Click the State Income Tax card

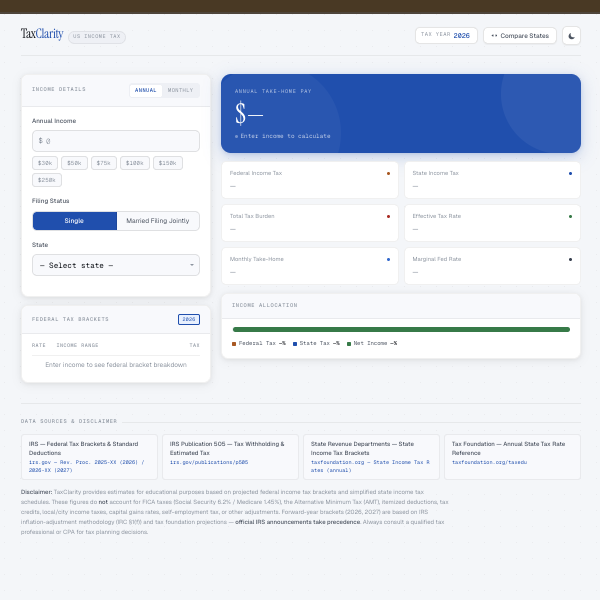click(x=492, y=180)
